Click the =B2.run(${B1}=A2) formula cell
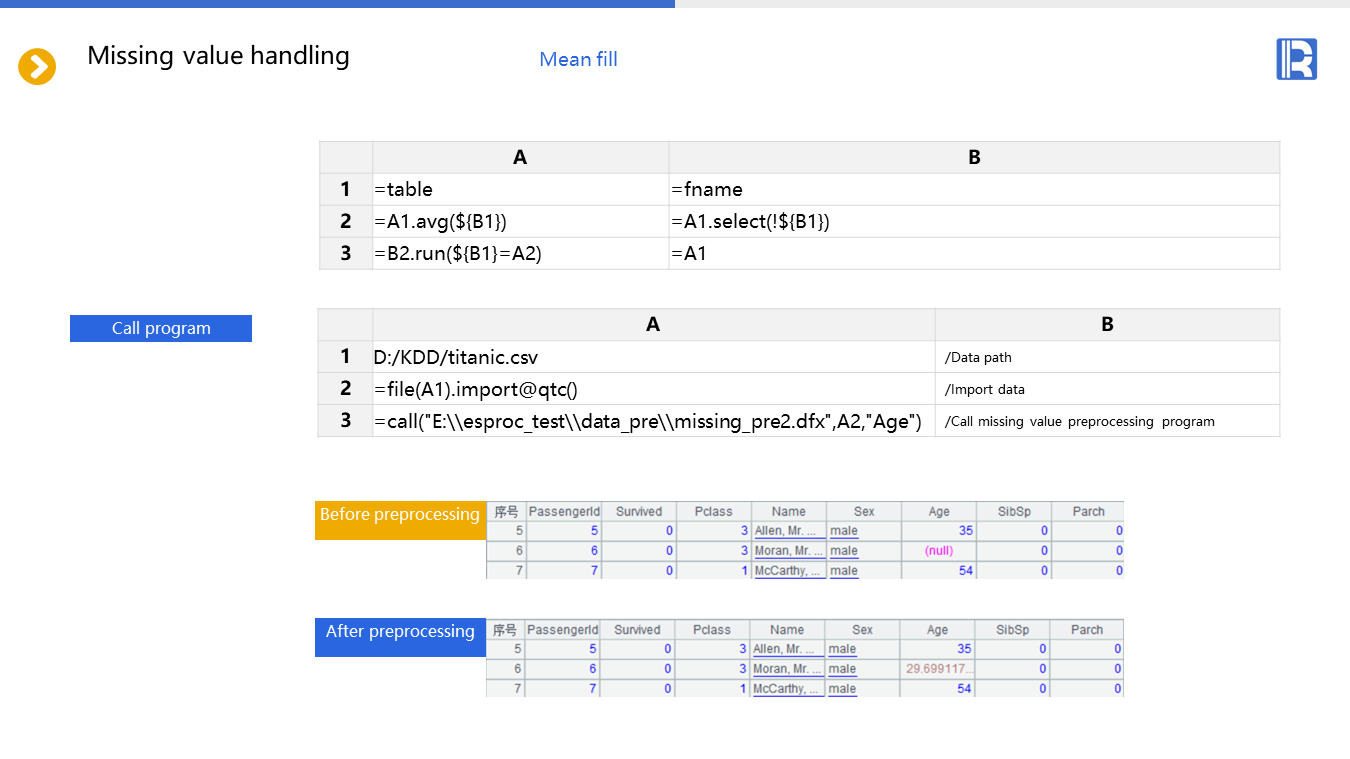Image resolution: width=1350 pixels, height=759 pixels. pos(520,253)
